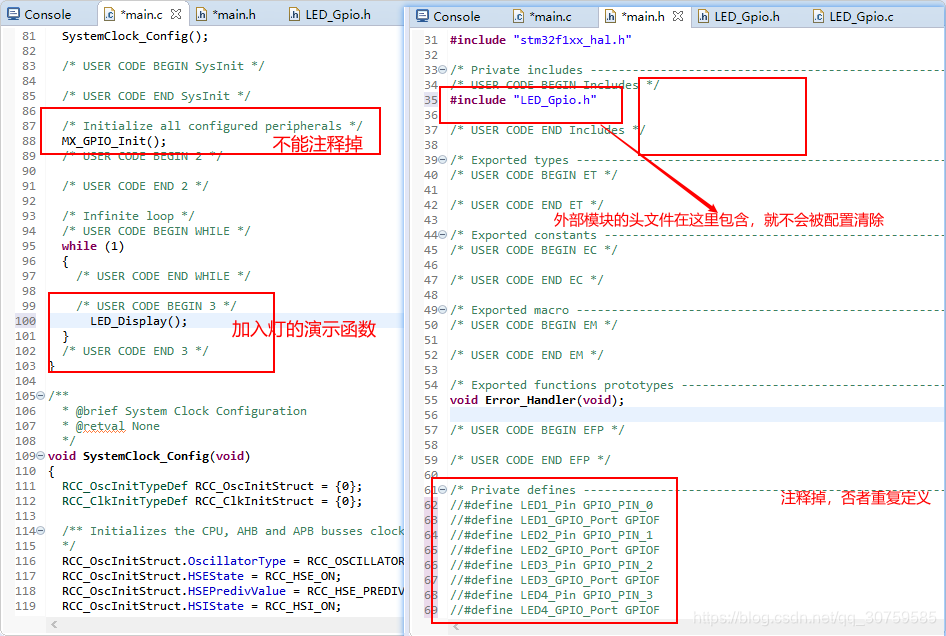946x636 pixels.
Task: Click line number 100 in main.c gutter
Action: tap(25, 321)
